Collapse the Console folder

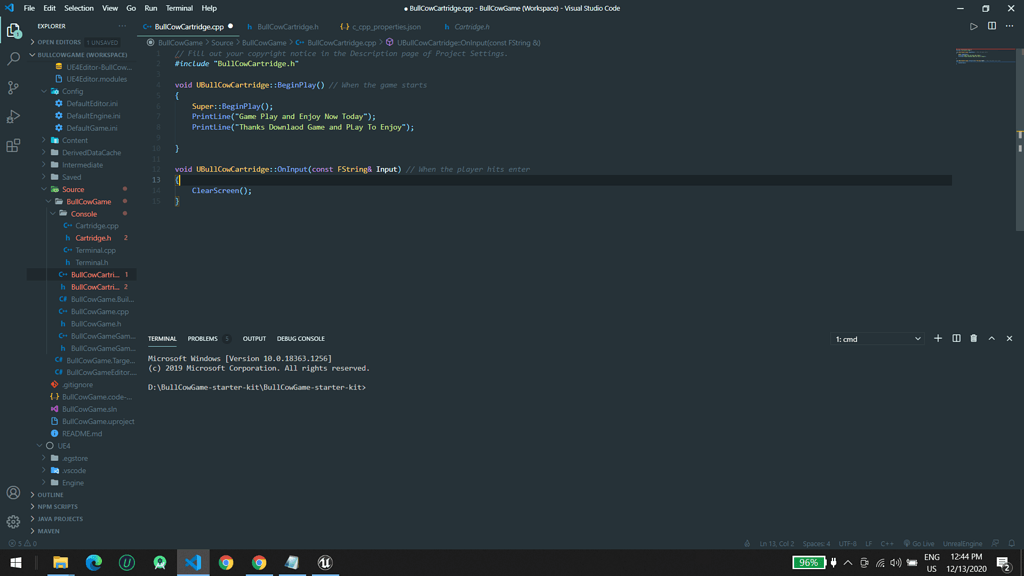pos(84,214)
